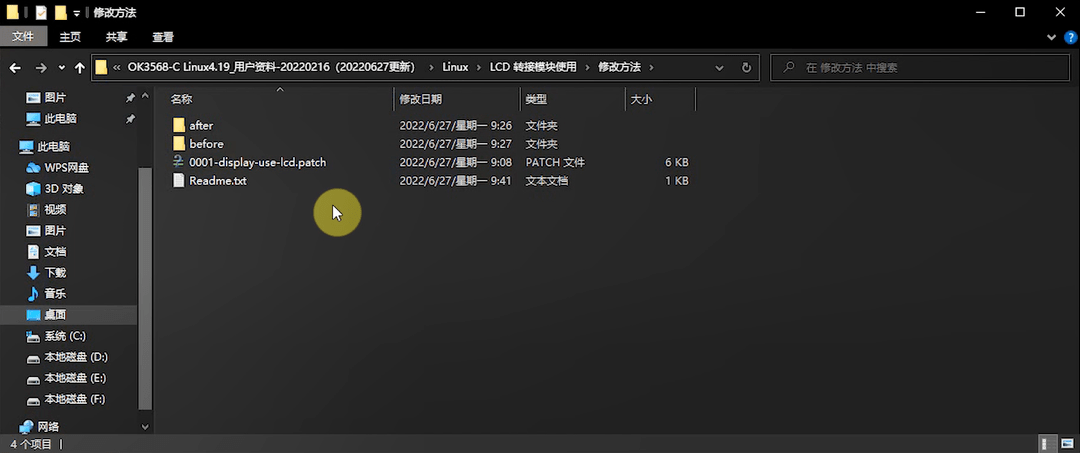Click the 6 KB size cell
This screenshot has width=1080, height=453.
[676, 162]
